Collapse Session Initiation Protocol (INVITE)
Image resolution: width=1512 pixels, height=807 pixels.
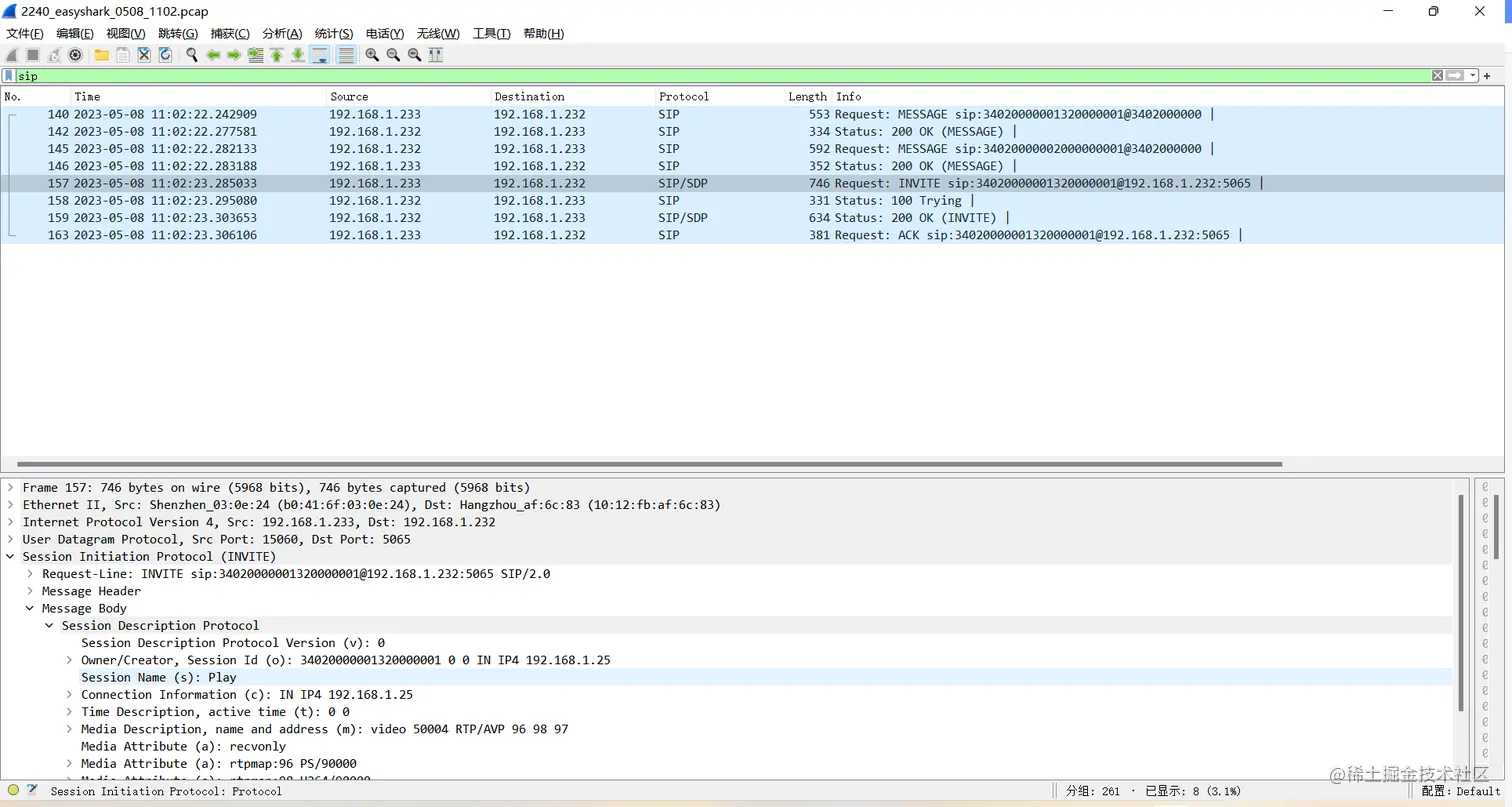pos(11,557)
